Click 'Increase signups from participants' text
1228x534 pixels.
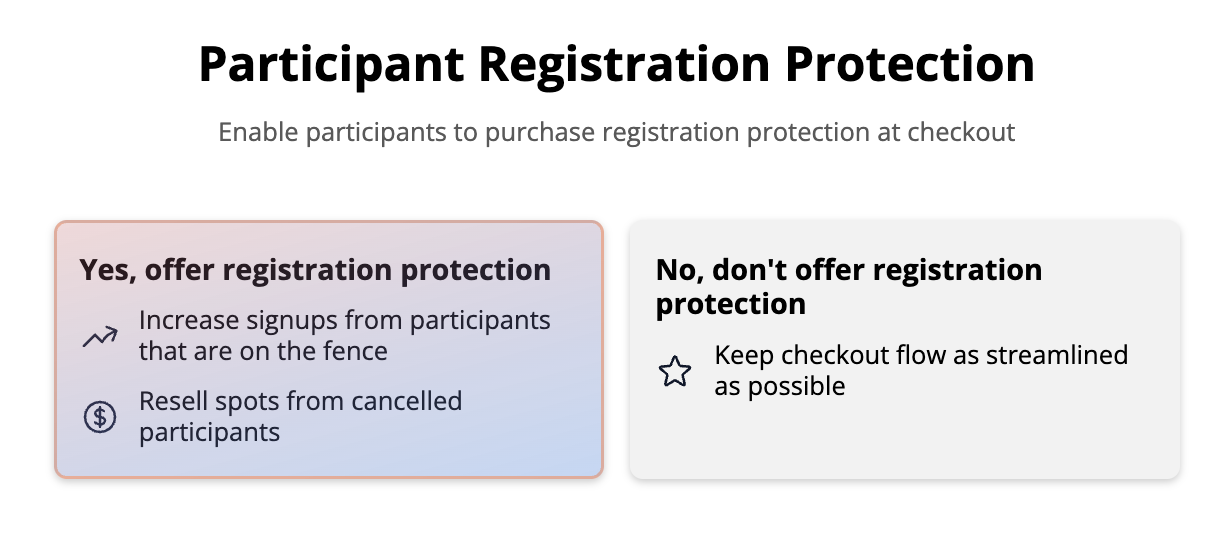[344, 321]
